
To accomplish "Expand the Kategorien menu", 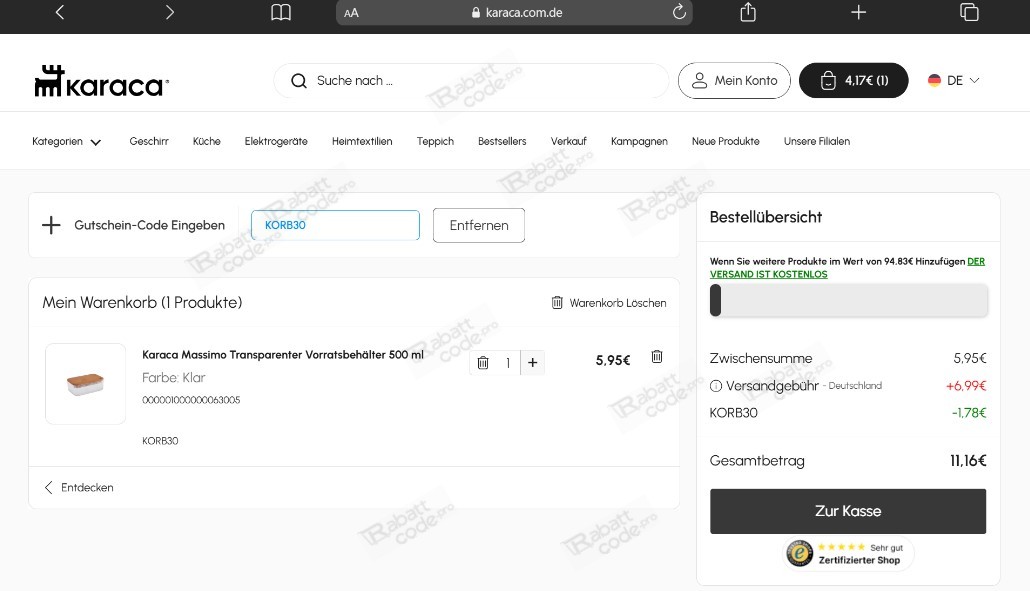I will click(x=66, y=141).
